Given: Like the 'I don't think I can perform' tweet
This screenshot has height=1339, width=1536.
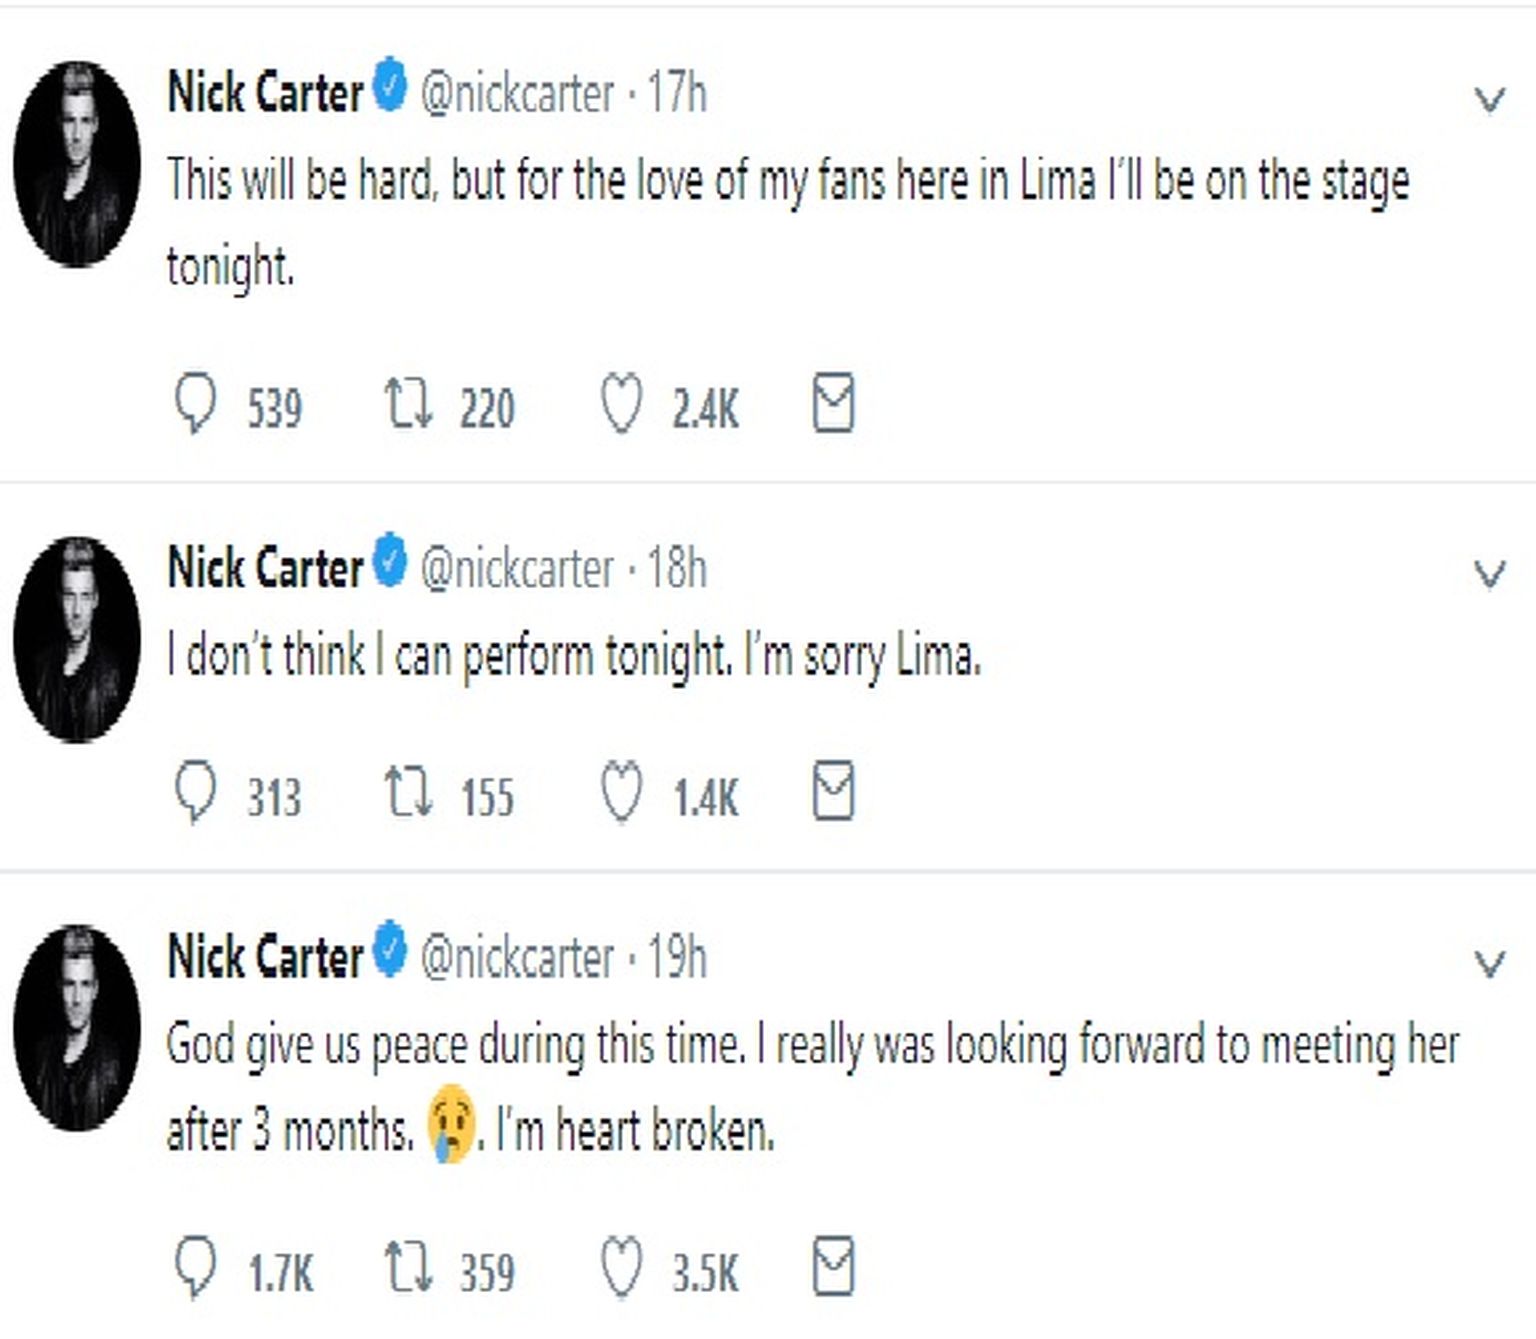Looking at the screenshot, I should 621,793.
